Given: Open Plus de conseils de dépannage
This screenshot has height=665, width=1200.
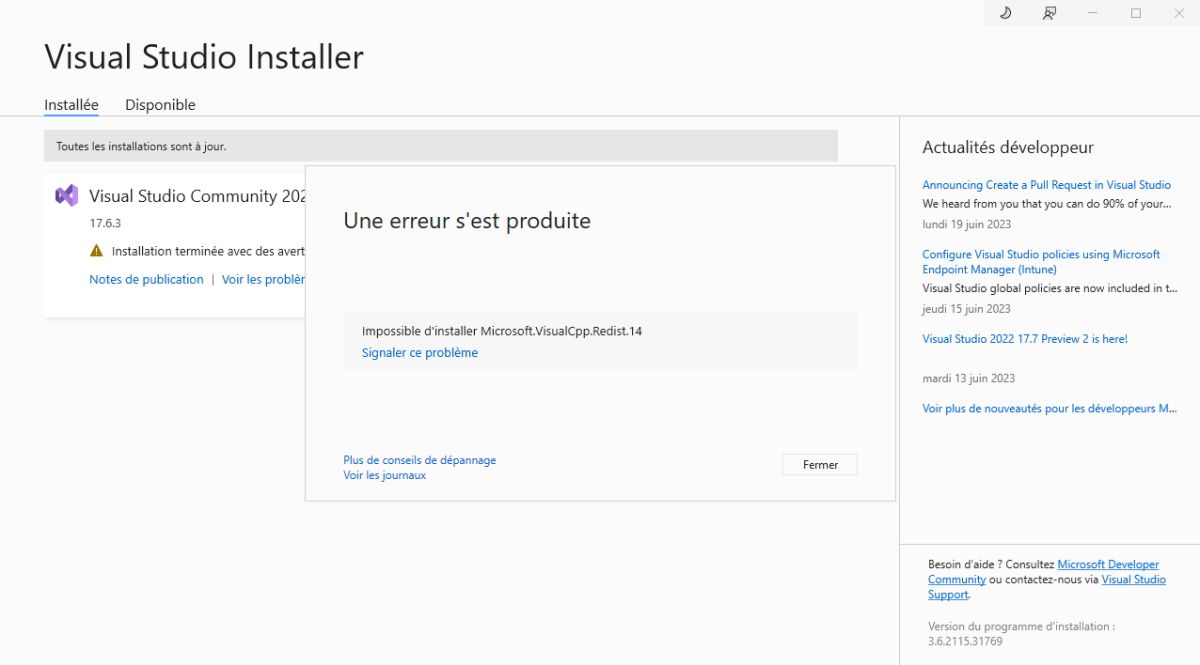Looking at the screenshot, I should point(420,460).
